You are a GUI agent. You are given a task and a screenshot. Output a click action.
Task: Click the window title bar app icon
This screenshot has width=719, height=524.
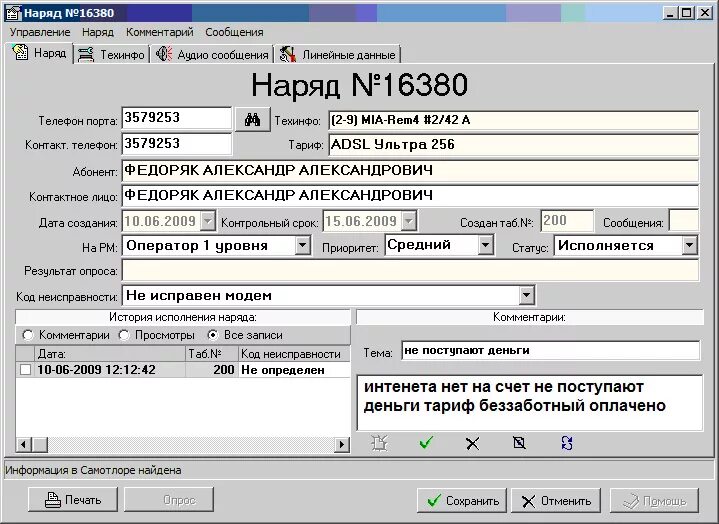12,13
